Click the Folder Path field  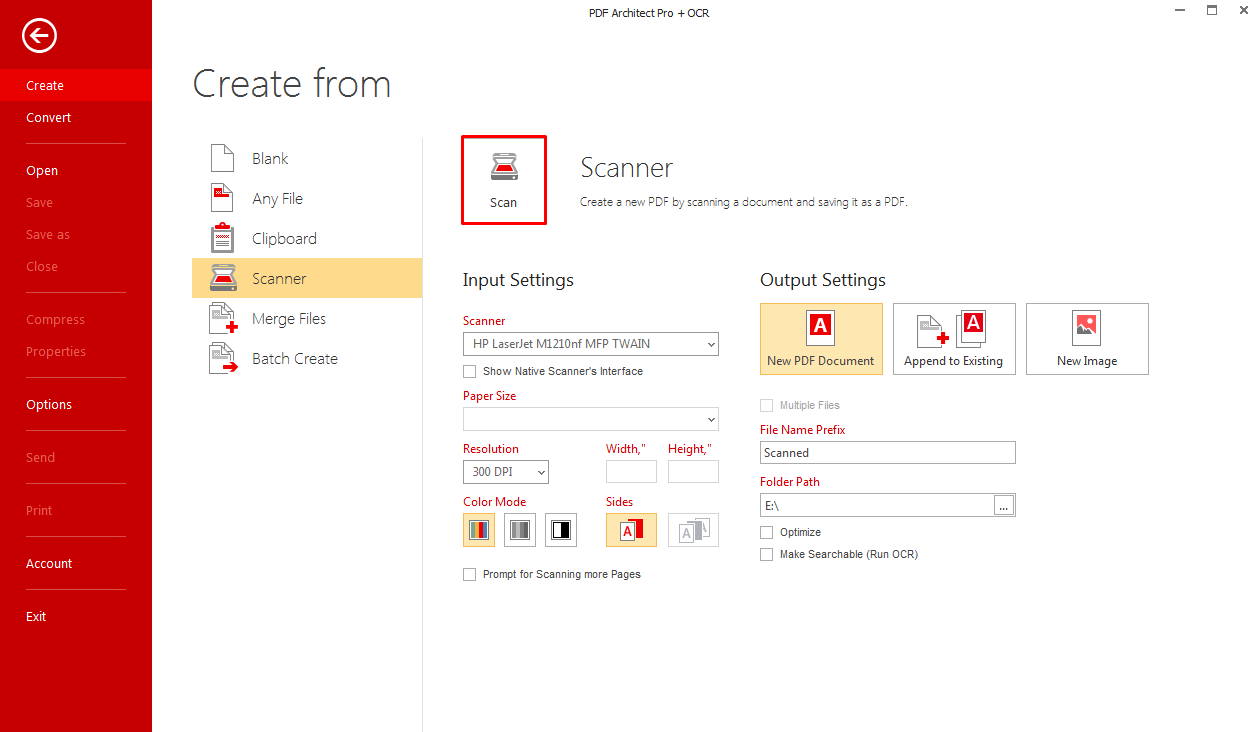[877, 506]
